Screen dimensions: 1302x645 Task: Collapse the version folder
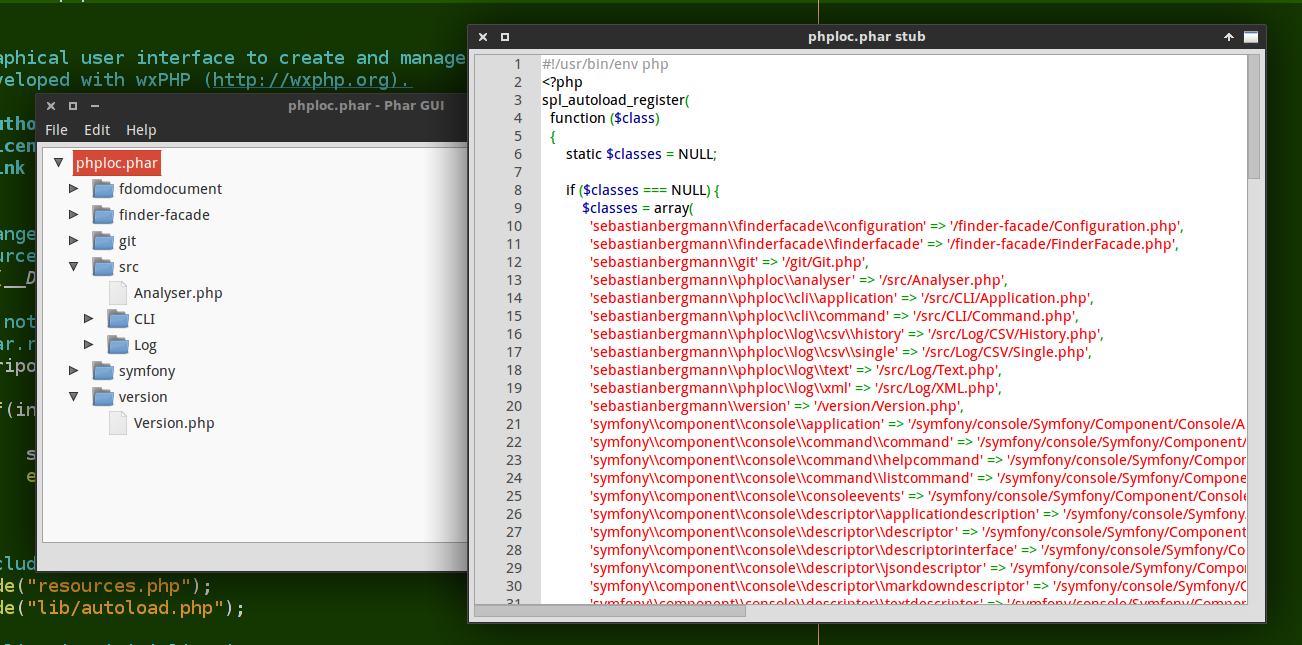[72, 396]
